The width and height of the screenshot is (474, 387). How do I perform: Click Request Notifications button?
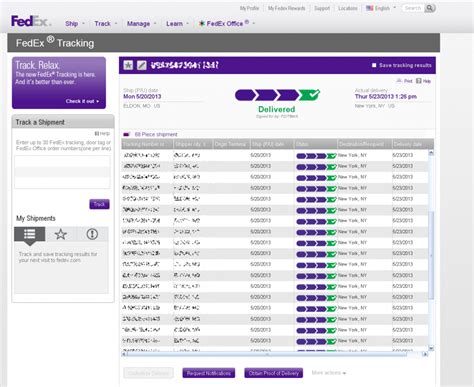coord(209,373)
